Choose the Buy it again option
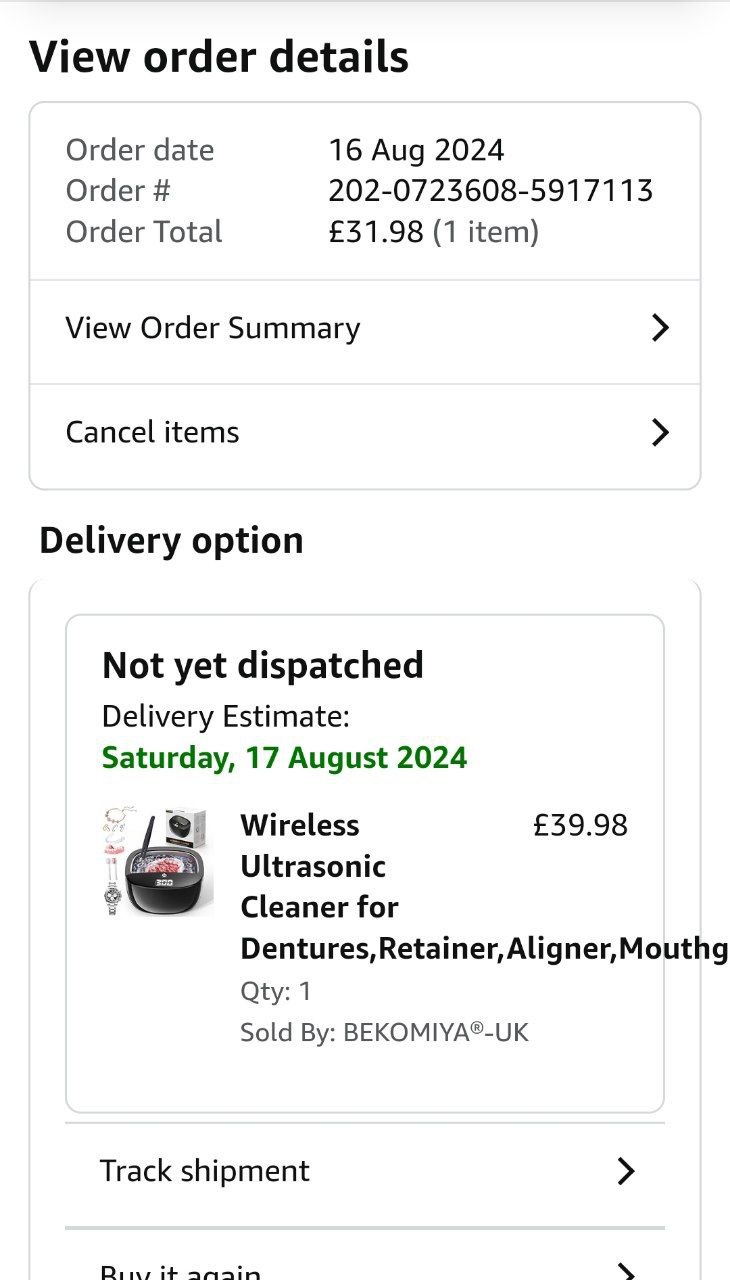 pos(180,1272)
